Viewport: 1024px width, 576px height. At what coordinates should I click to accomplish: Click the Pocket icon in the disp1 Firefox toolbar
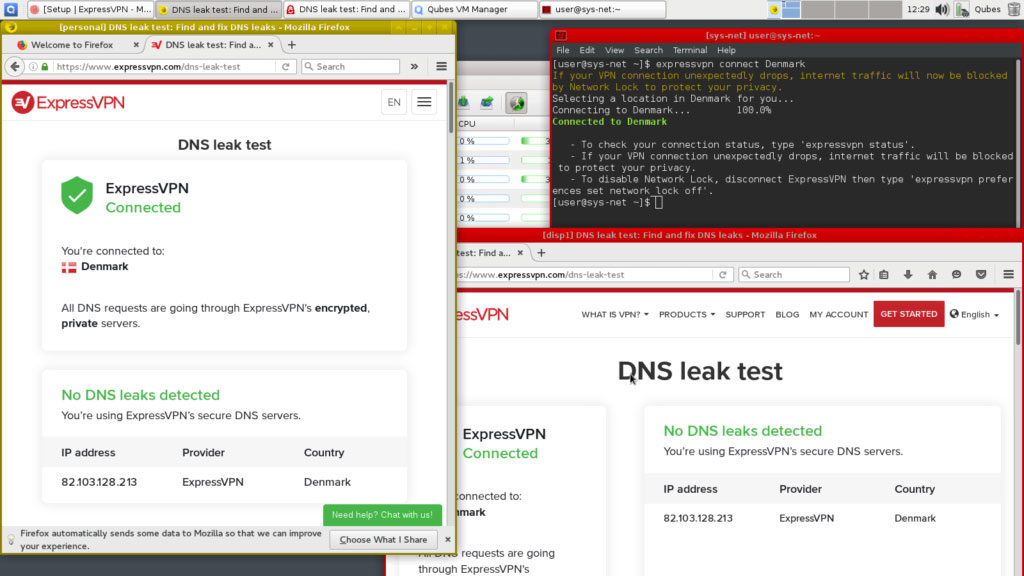coord(981,275)
